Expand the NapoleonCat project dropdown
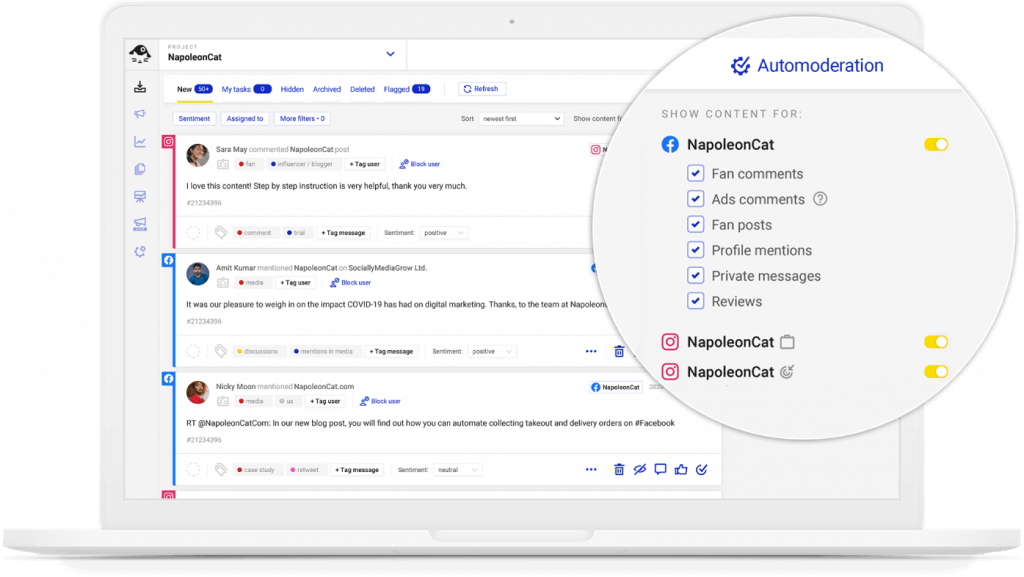Screen dimensions: 1024x577 click(x=390, y=54)
